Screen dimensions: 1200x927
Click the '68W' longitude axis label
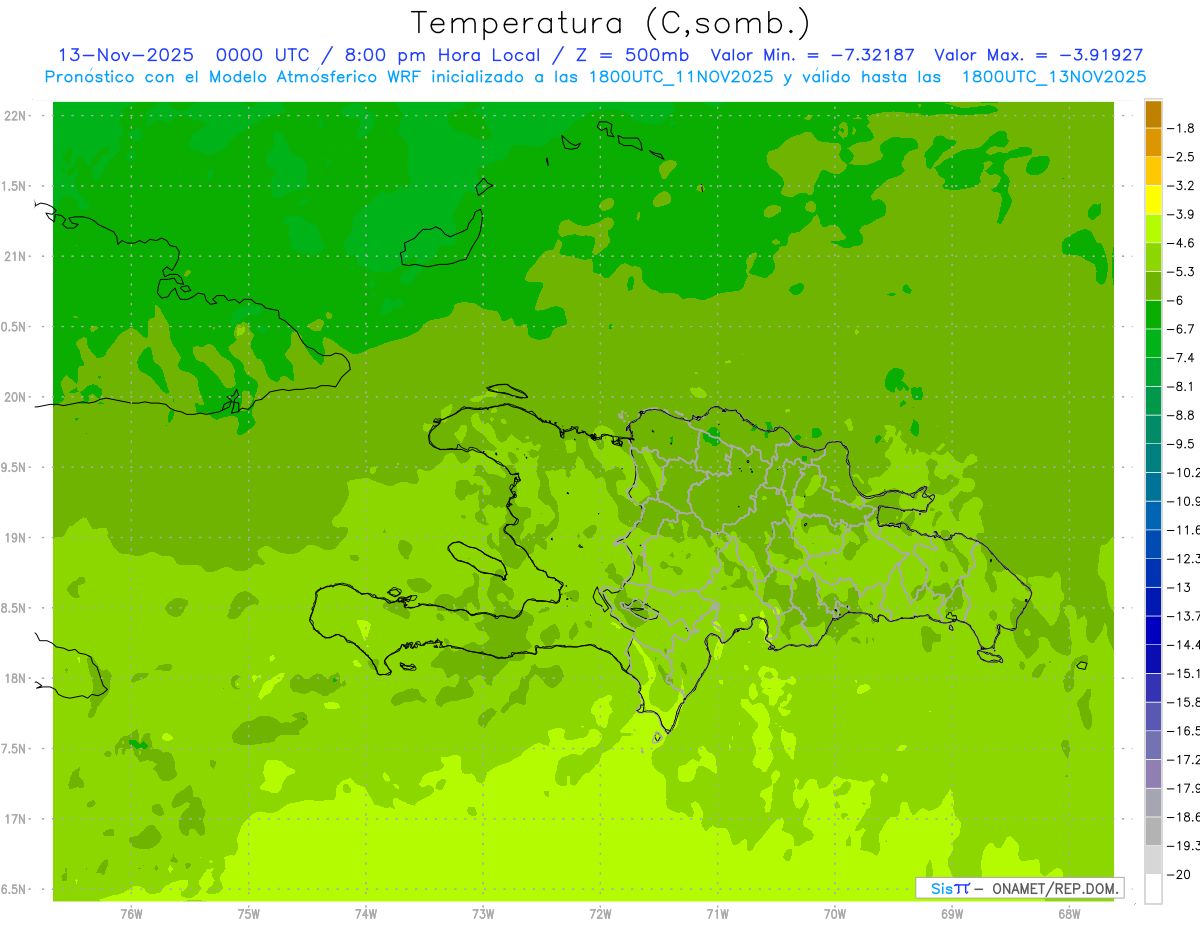point(1069,914)
